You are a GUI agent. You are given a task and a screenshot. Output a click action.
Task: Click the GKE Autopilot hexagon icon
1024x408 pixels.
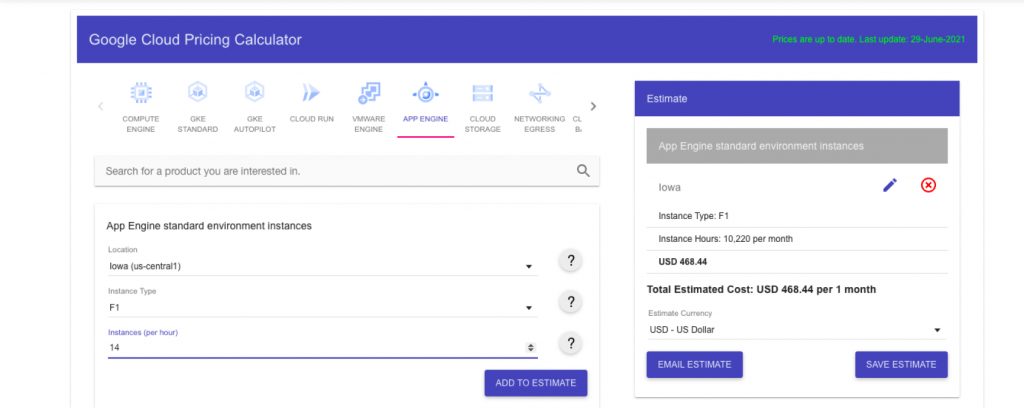pyautogui.click(x=255, y=92)
